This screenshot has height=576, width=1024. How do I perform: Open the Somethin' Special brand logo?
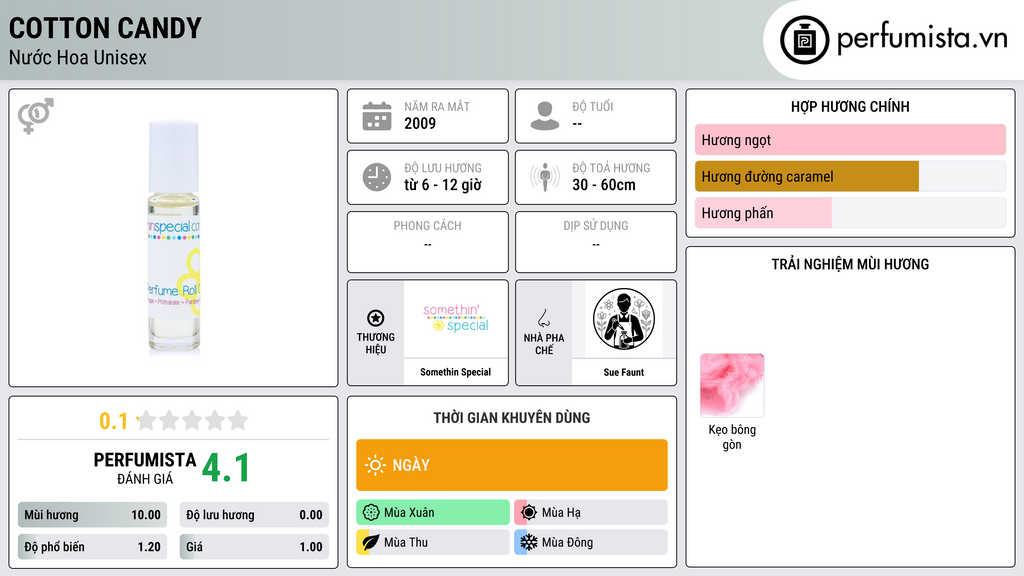pyautogui.click(x=456, y=319)
